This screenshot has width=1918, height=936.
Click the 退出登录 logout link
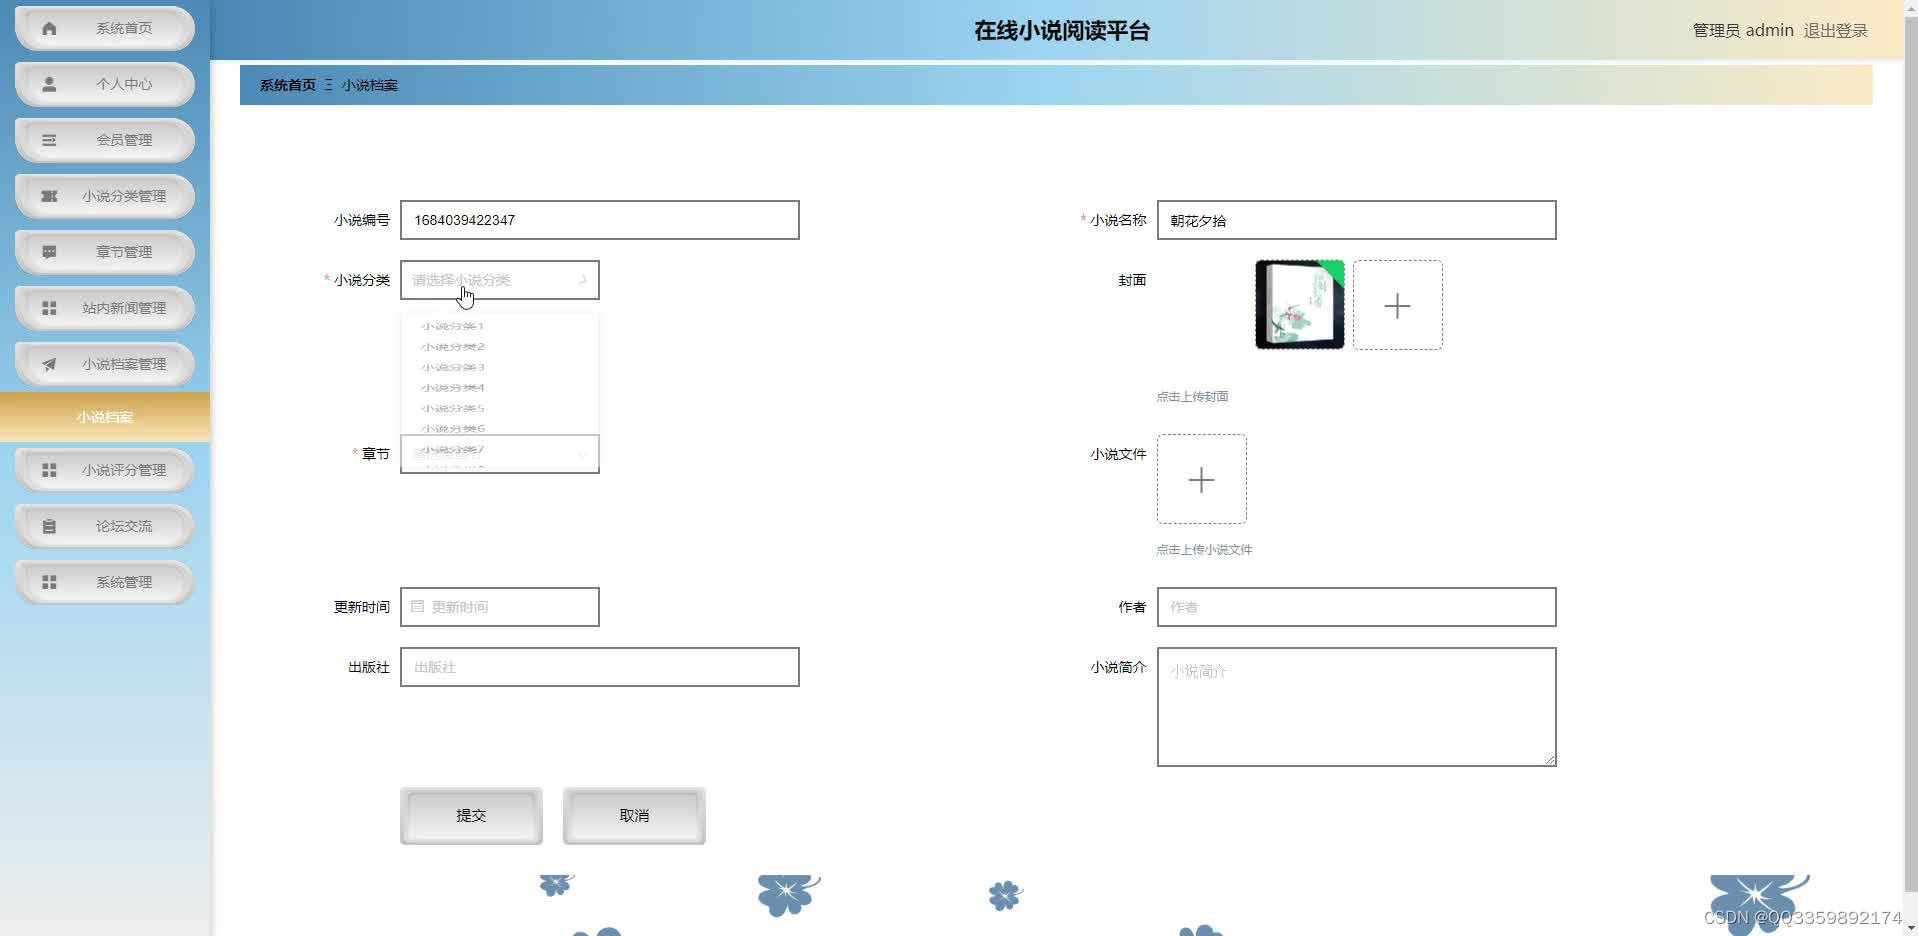1835,30
